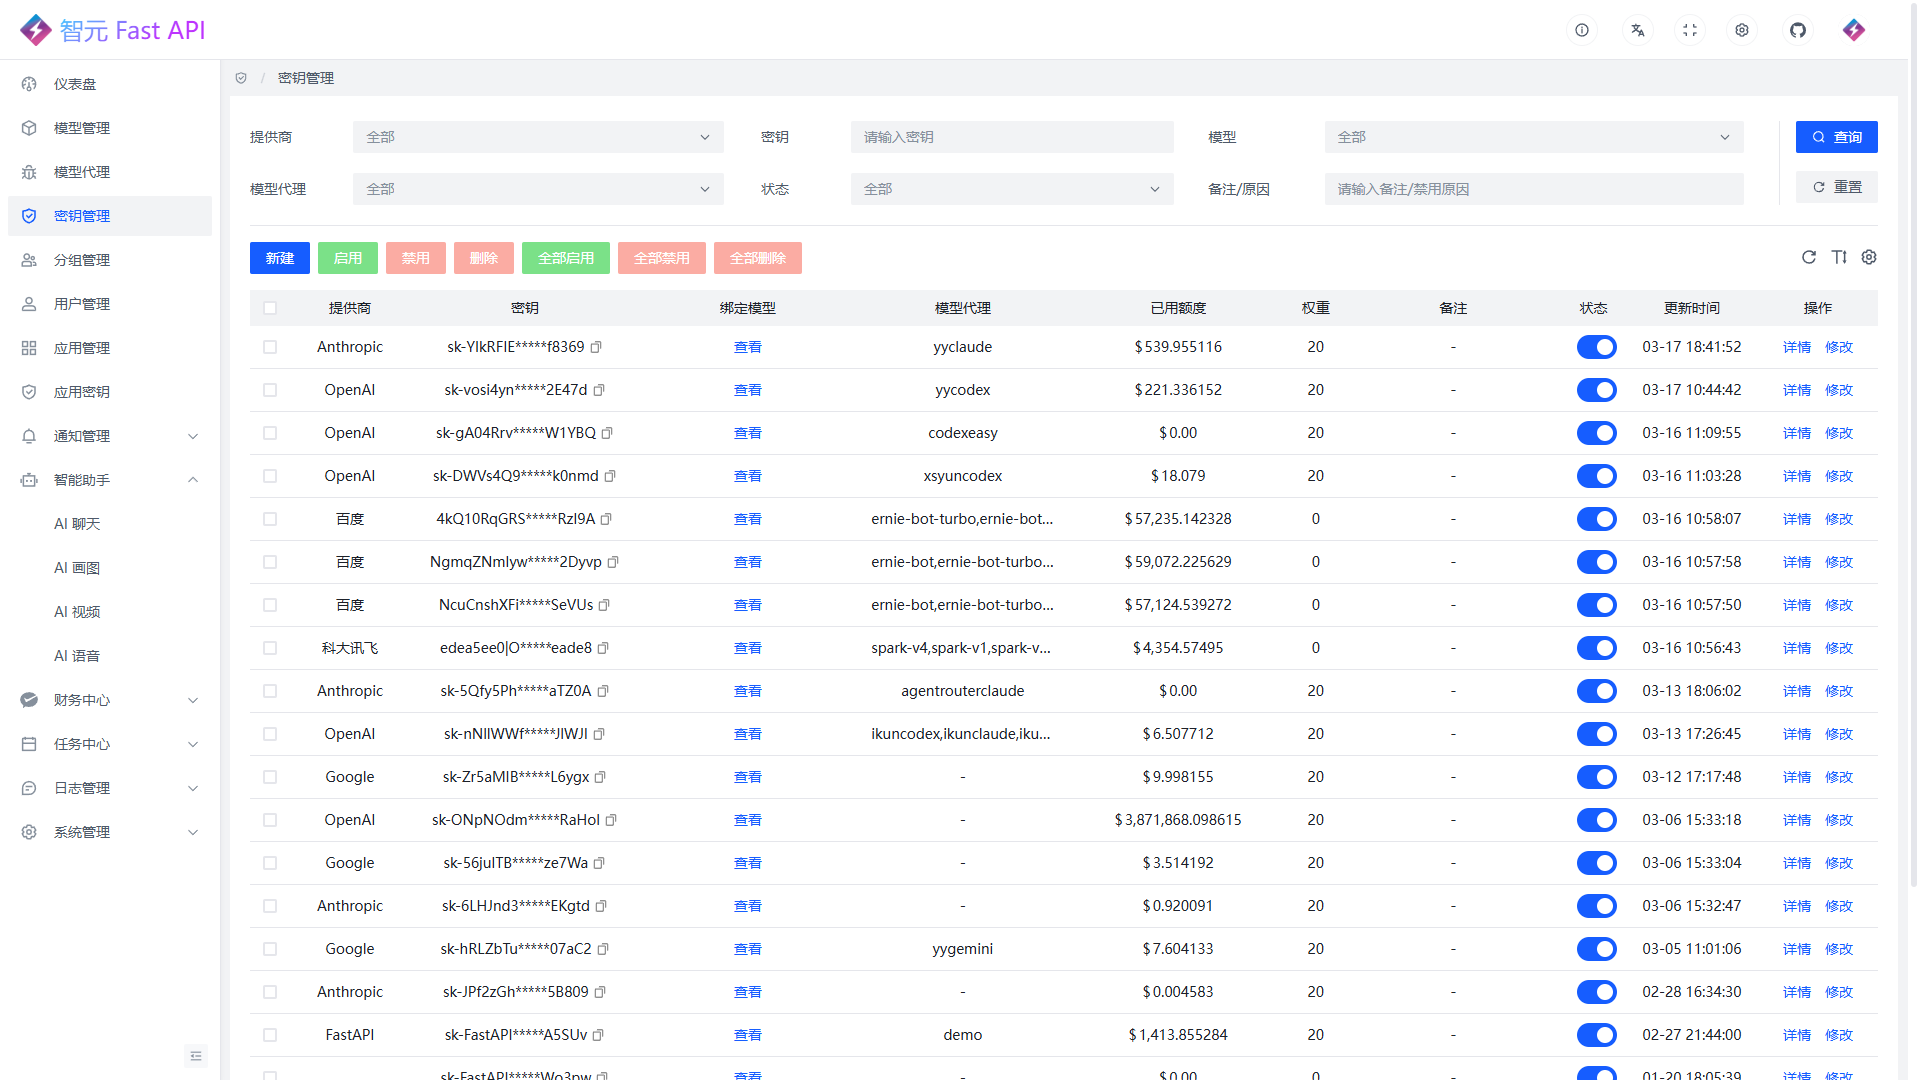Check the yycodex OpenAI row checkbox
Screen dimensions: 1920x1080
tap(270, 390)
